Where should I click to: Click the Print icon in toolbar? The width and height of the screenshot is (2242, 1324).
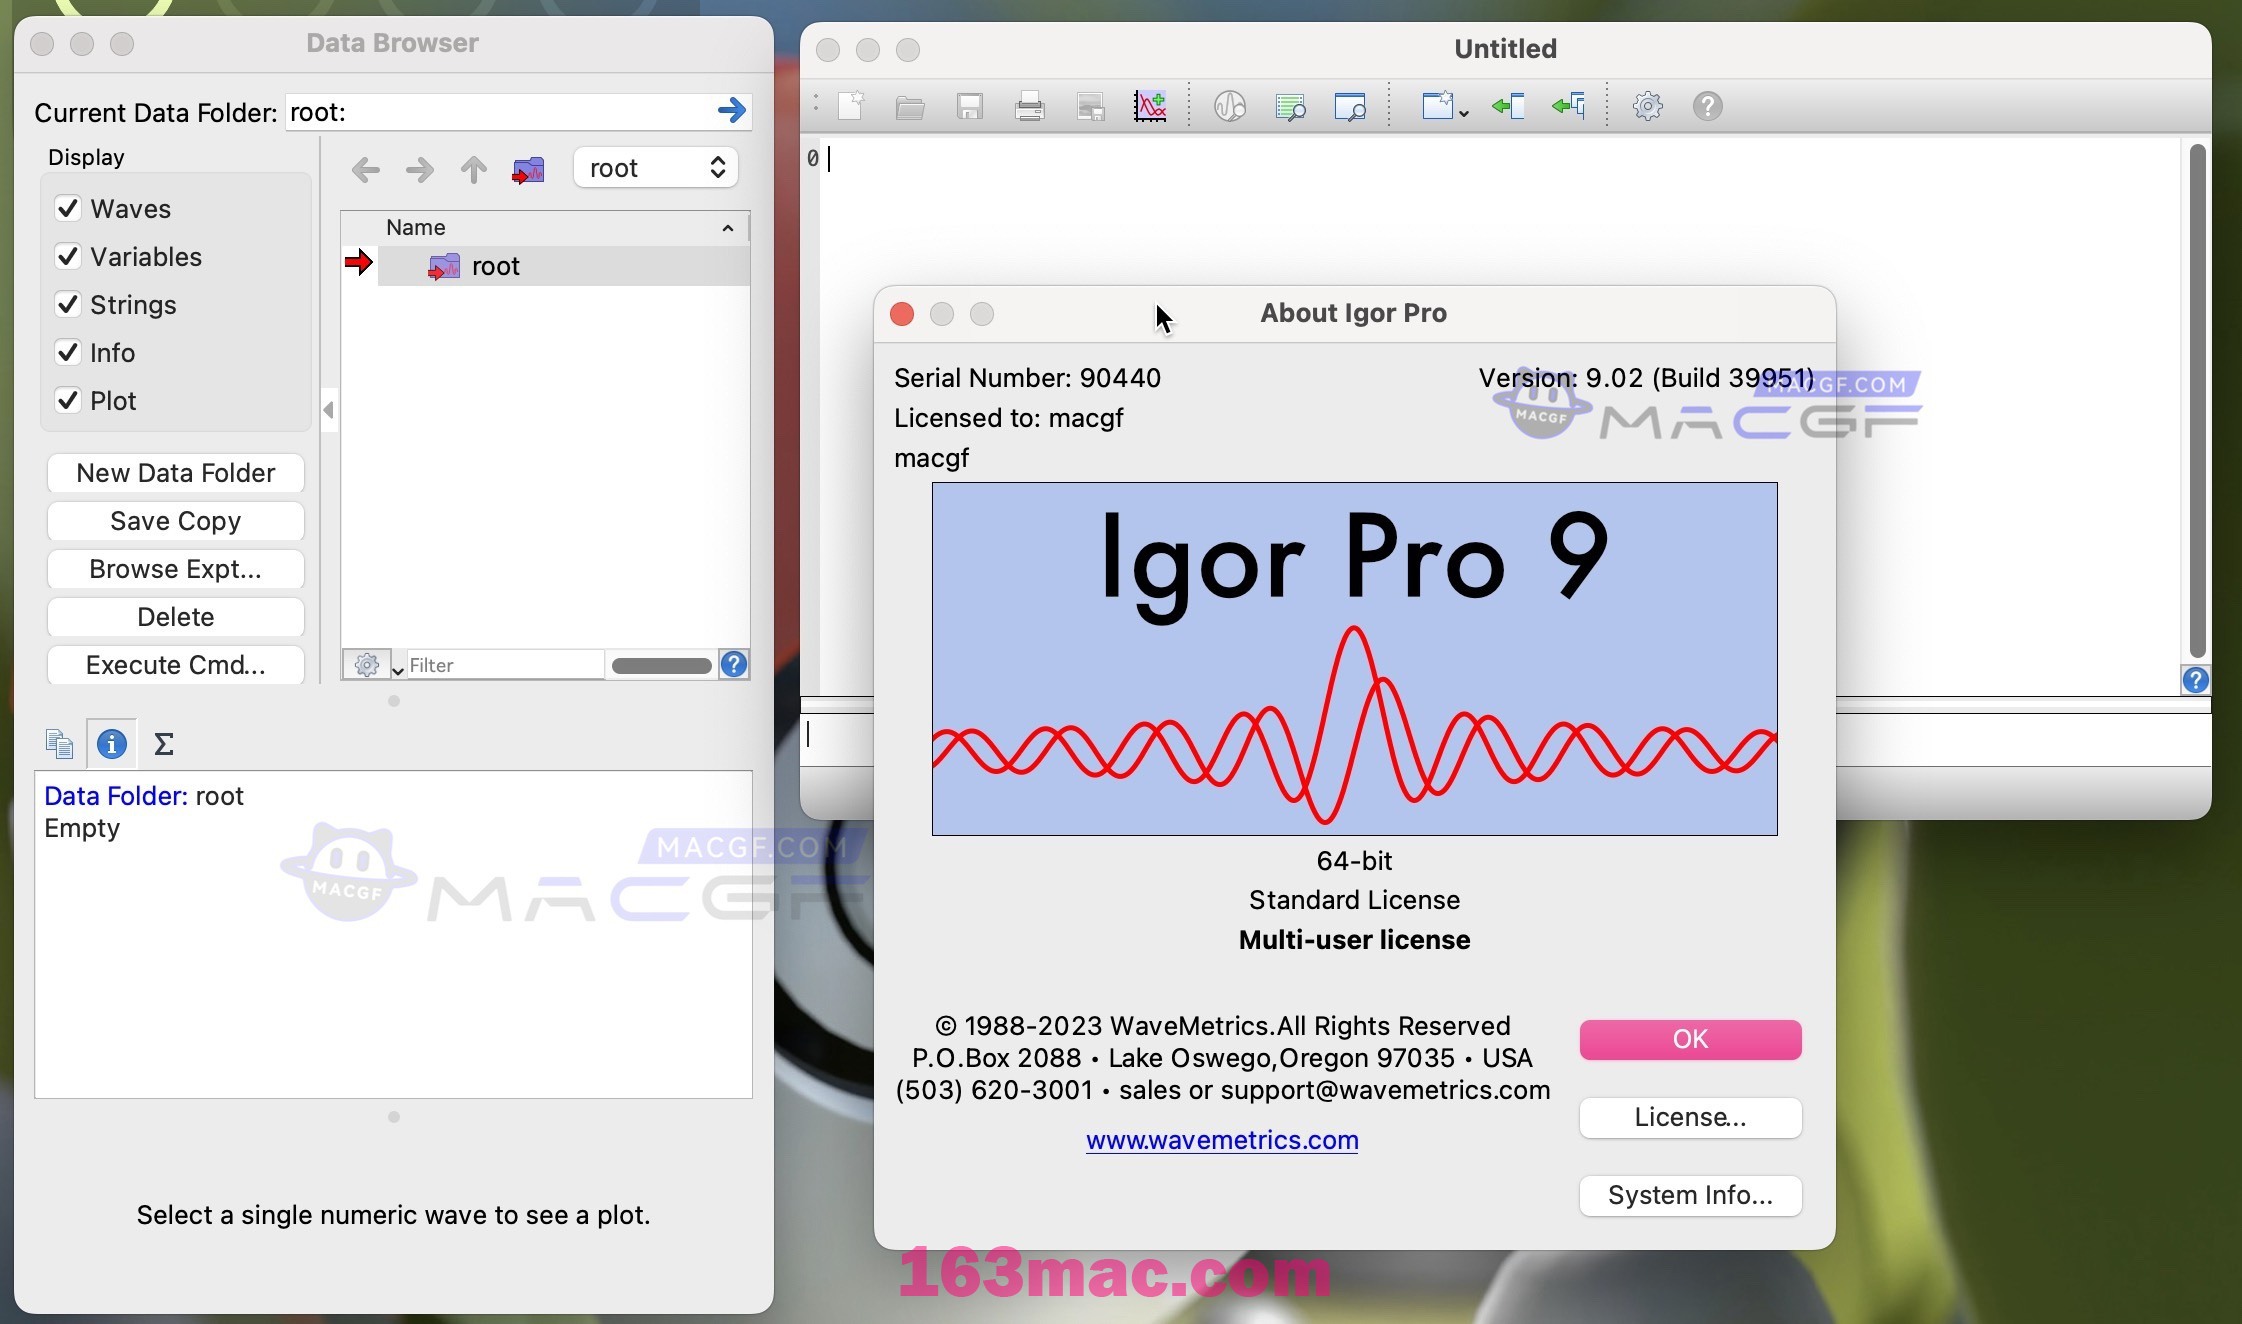tap(1030, 106)
